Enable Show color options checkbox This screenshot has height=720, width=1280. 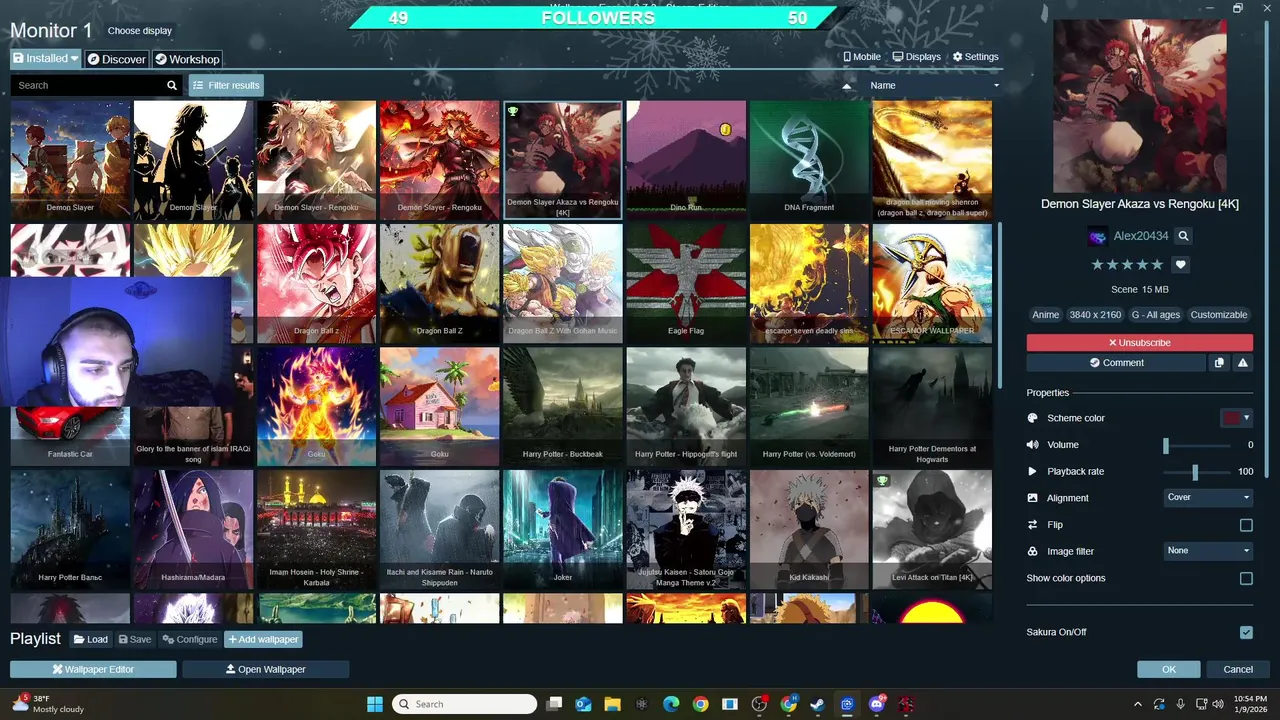point(1246,578)
